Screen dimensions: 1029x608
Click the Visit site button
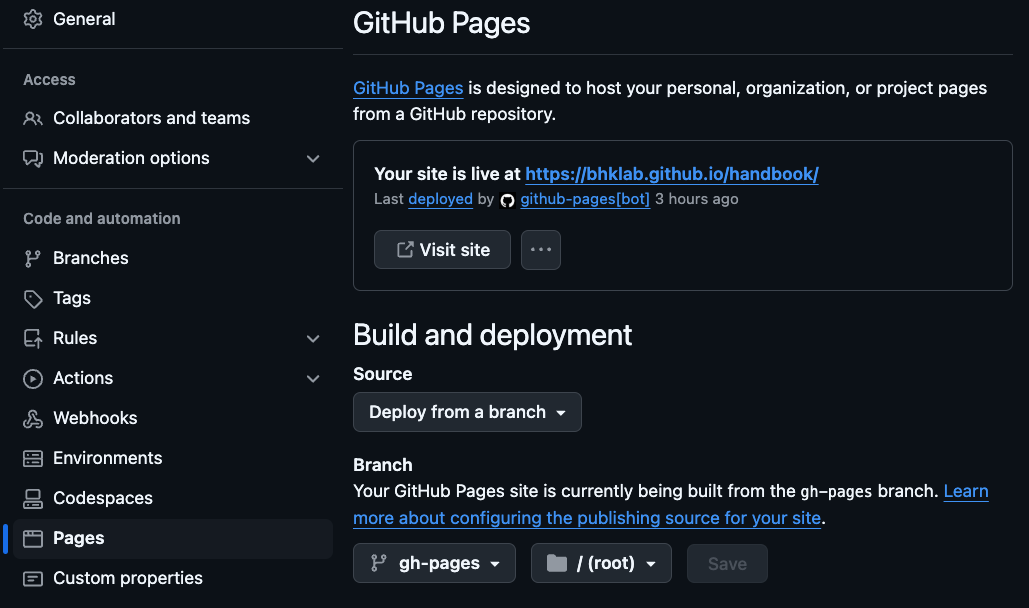pos(442,250)
